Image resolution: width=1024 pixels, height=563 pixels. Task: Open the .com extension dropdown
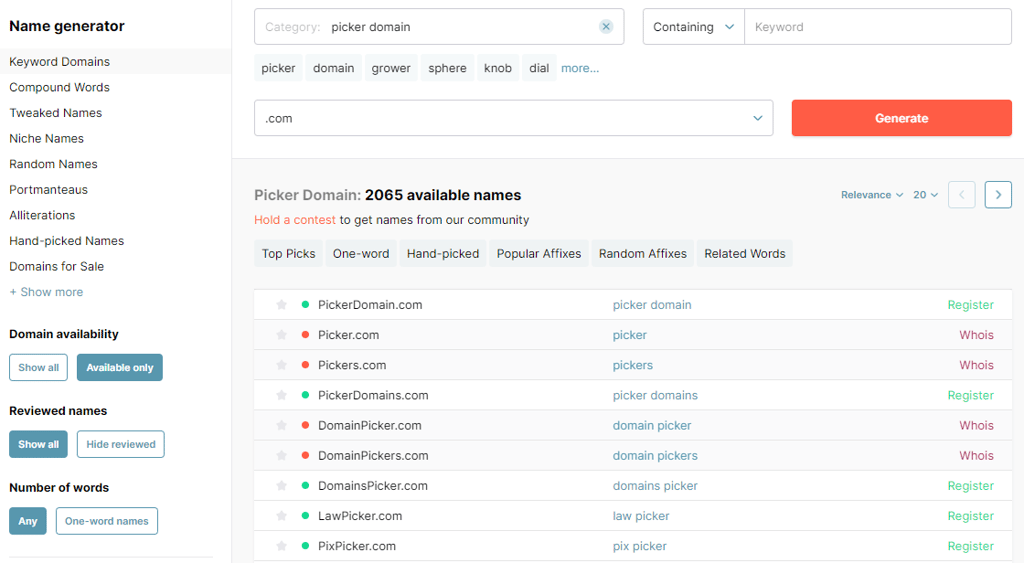coord(513,118)
